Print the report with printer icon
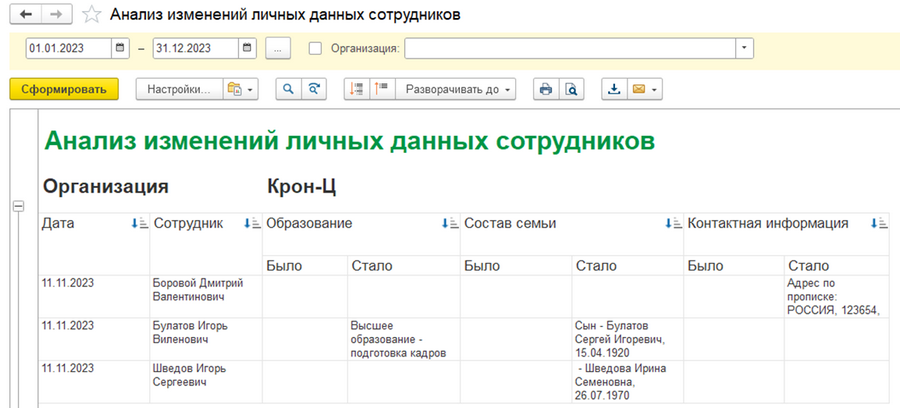The width and height of the screenshot is (900, 408). point(546,89)
